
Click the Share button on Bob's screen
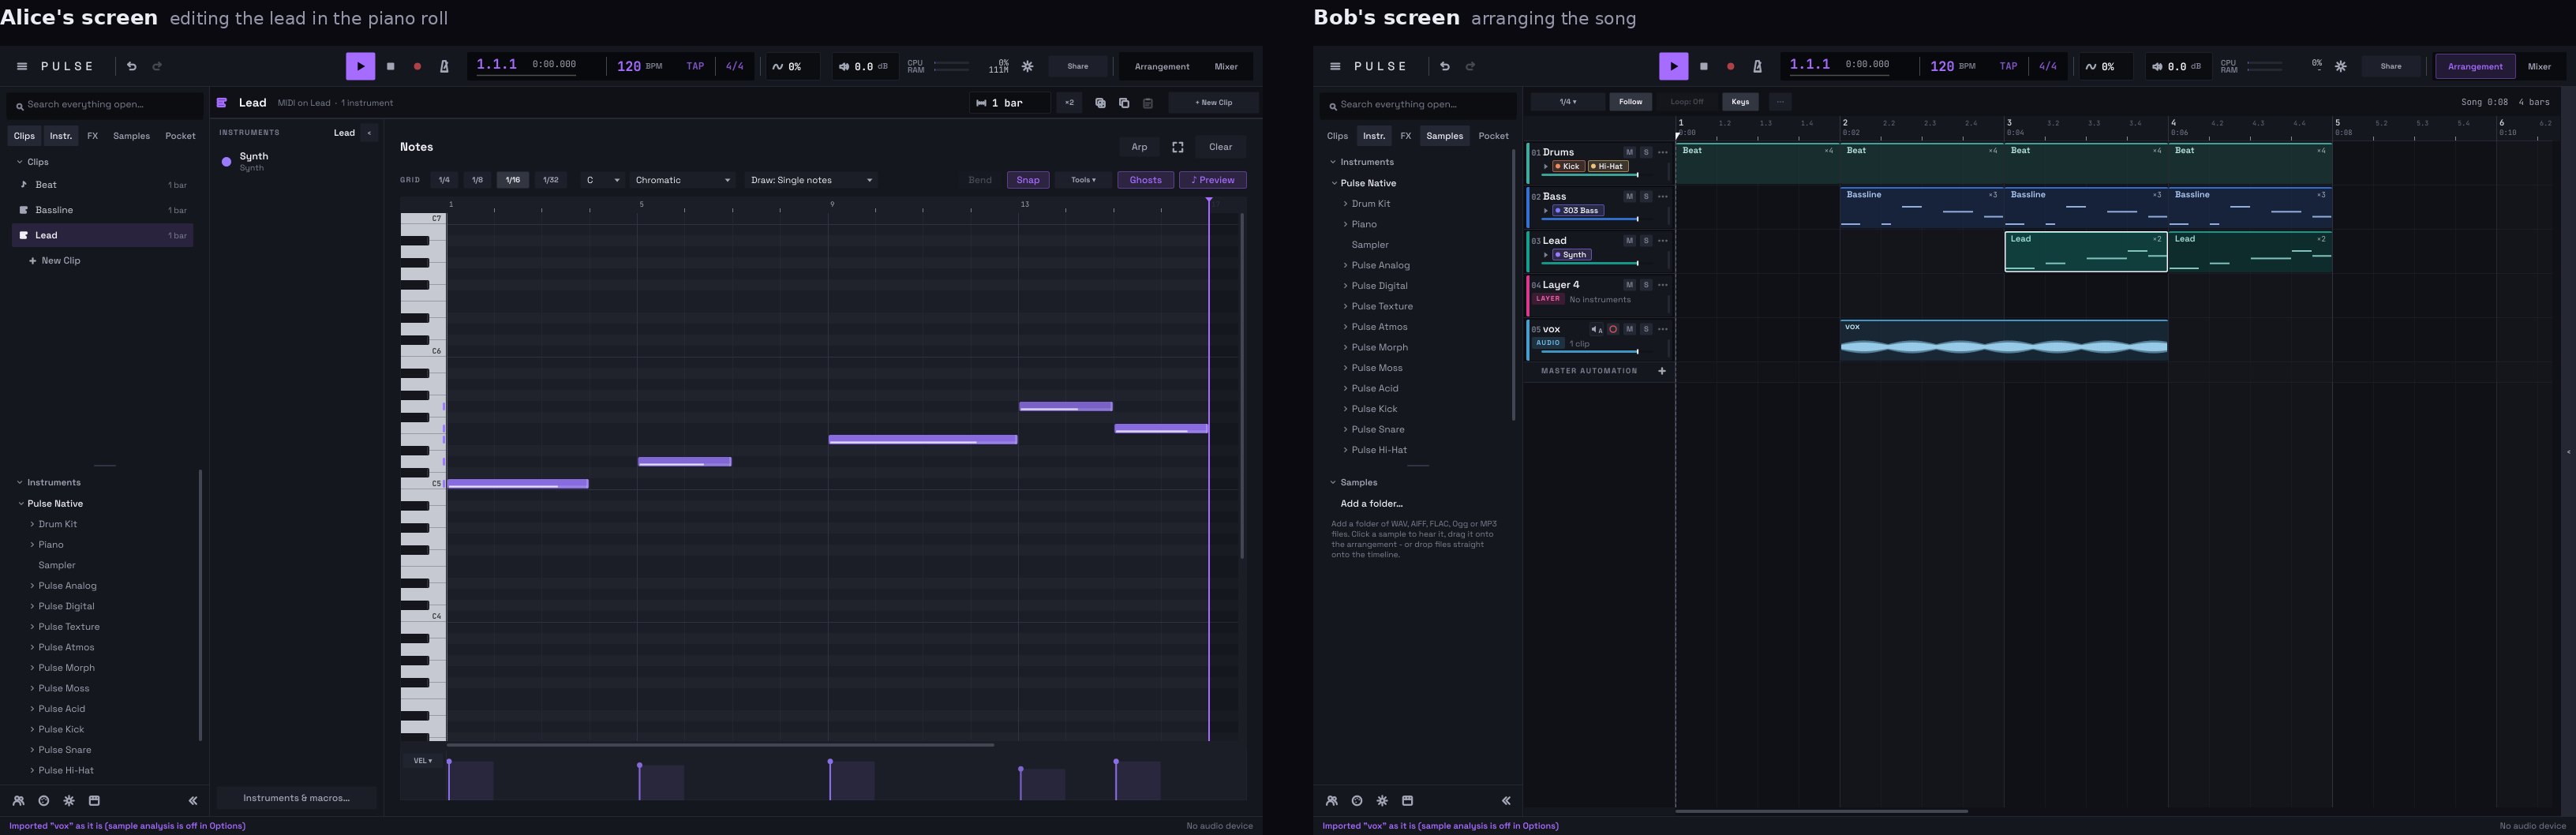[x=2391, y=66]
